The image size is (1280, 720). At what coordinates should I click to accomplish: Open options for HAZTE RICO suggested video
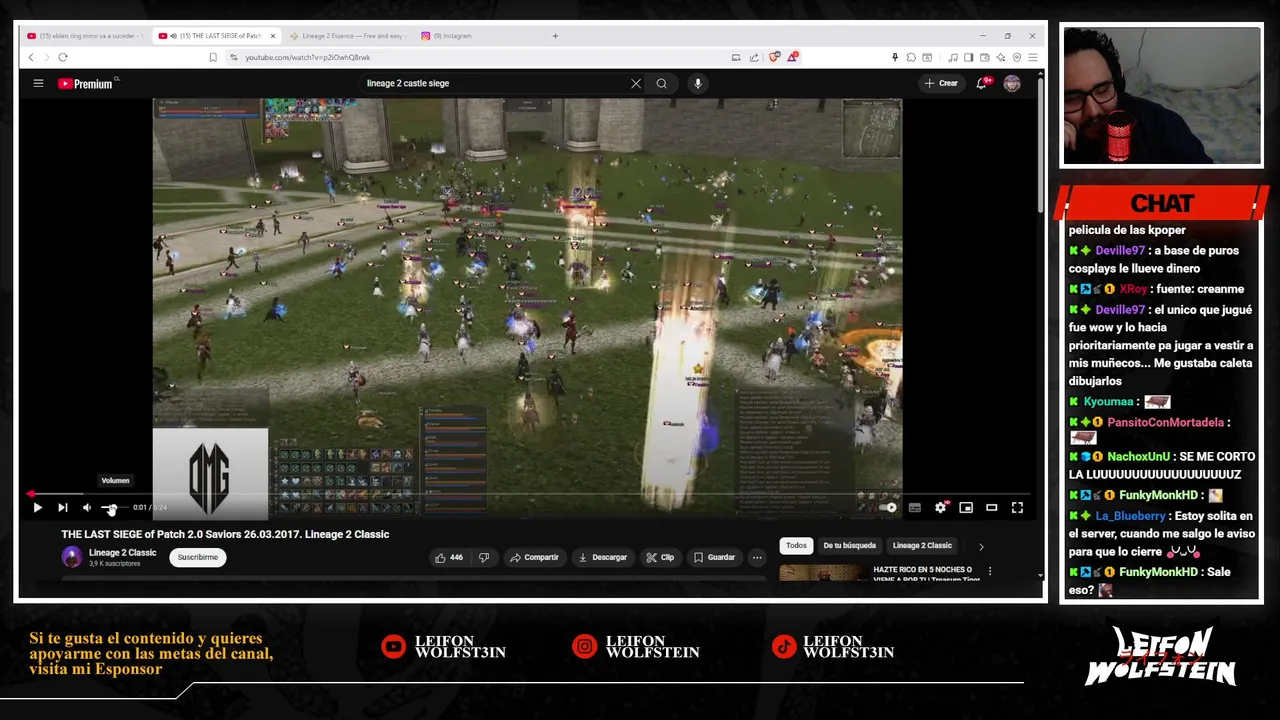(990, 571)
